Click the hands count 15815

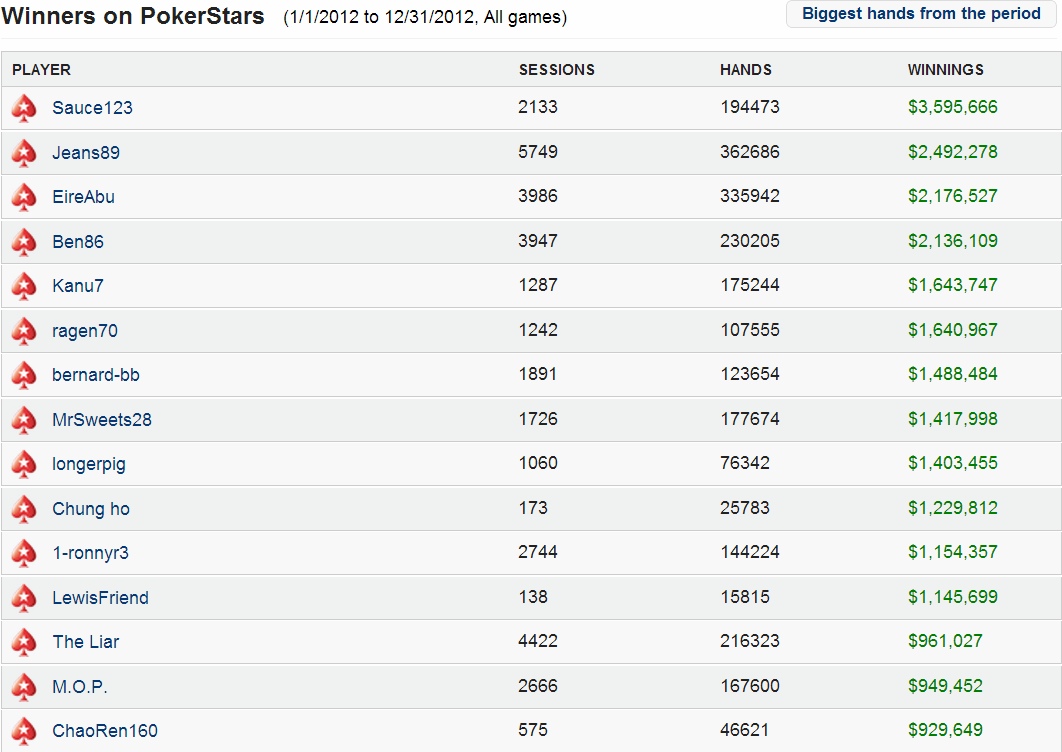tap(745, 597)
